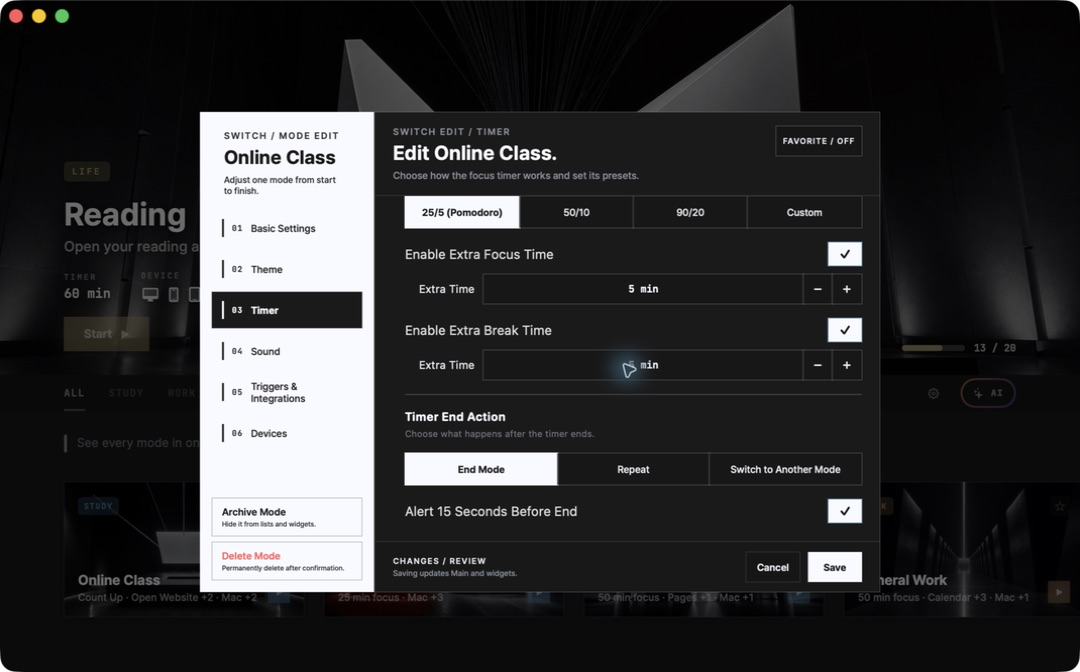Increase Extra Break Time with plus button
This screenshot has width=1080, height=672.
pyautogui.click(x=847, y=365)
